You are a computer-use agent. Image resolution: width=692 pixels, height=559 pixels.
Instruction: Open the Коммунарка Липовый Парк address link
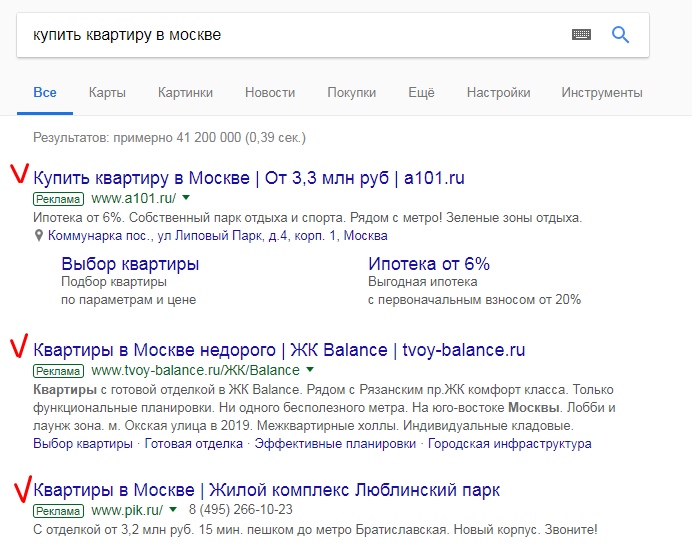218,236
